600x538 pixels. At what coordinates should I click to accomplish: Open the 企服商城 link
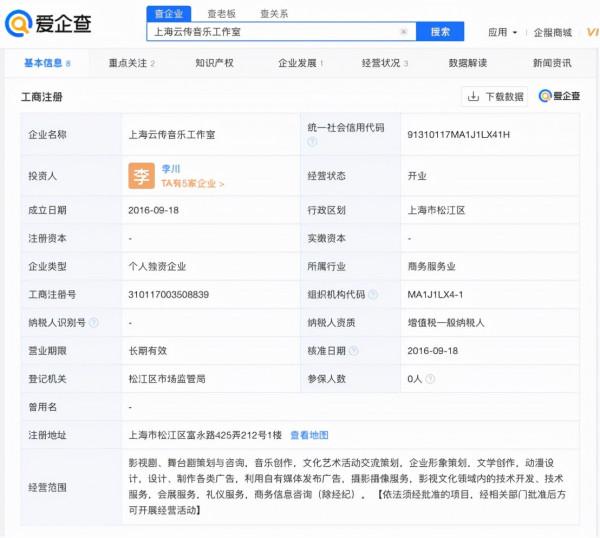point(553,33)
